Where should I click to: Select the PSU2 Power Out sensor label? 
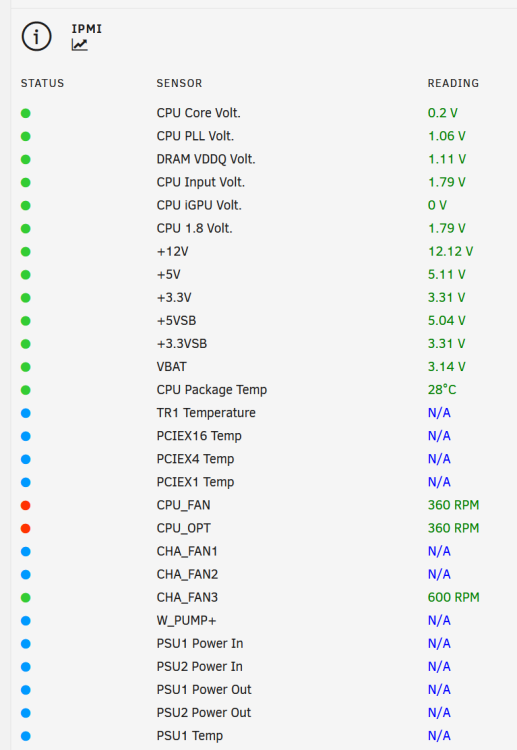204,713
